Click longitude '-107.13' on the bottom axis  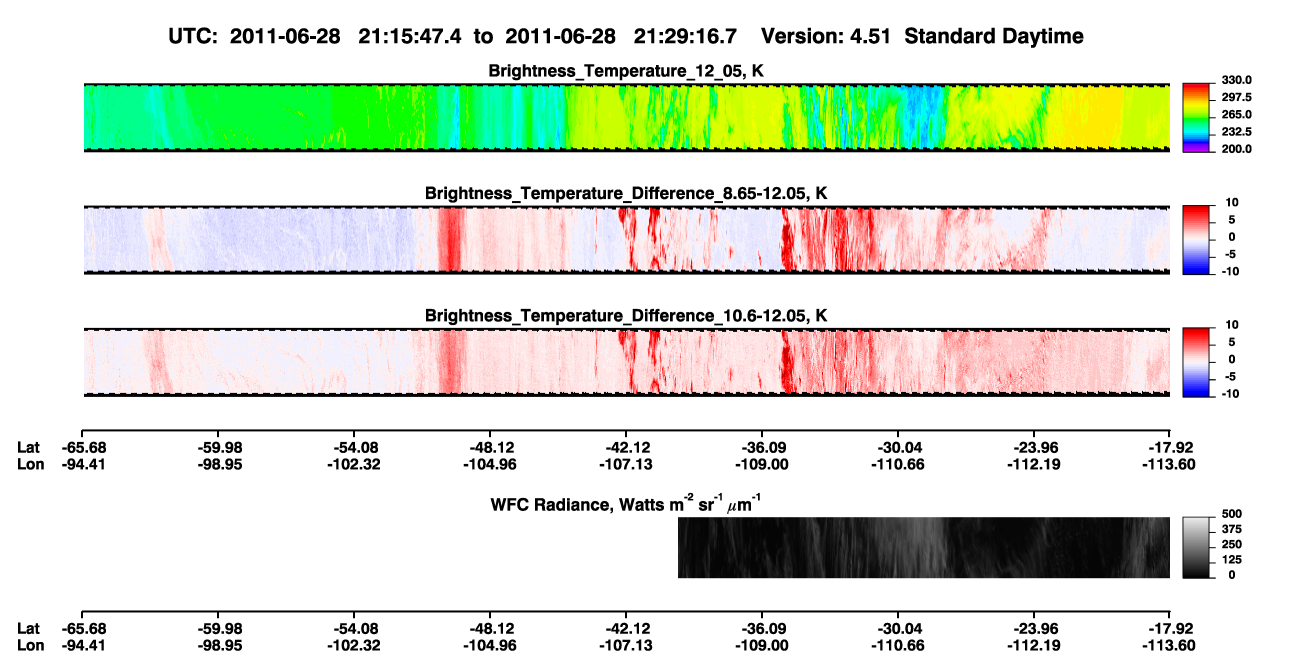[626, 644]
